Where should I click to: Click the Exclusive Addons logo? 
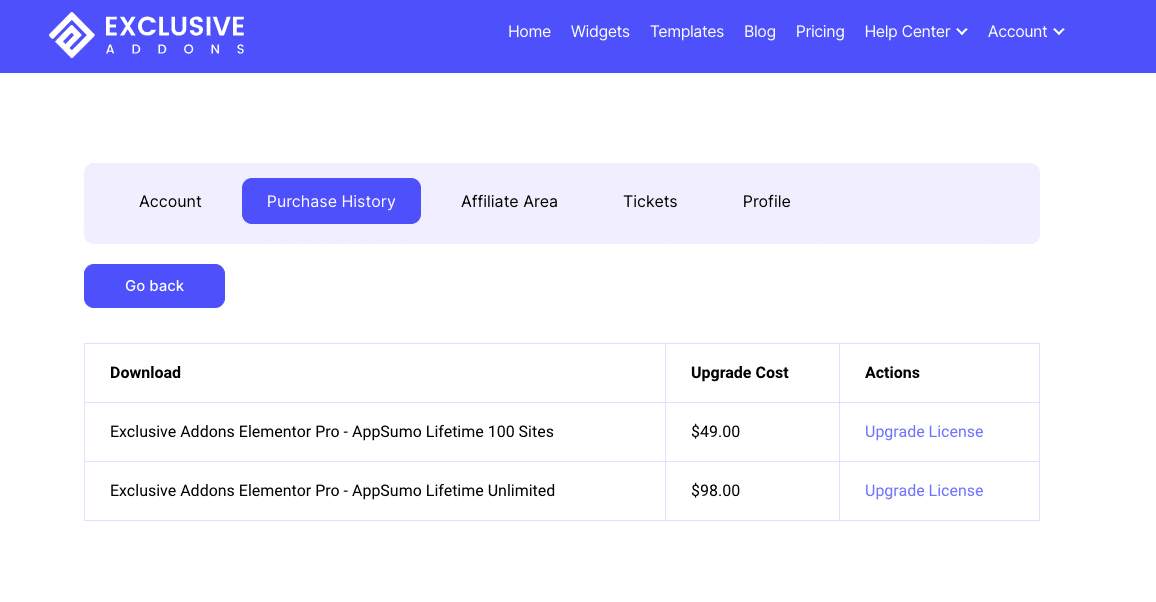(x=147, y=35)
